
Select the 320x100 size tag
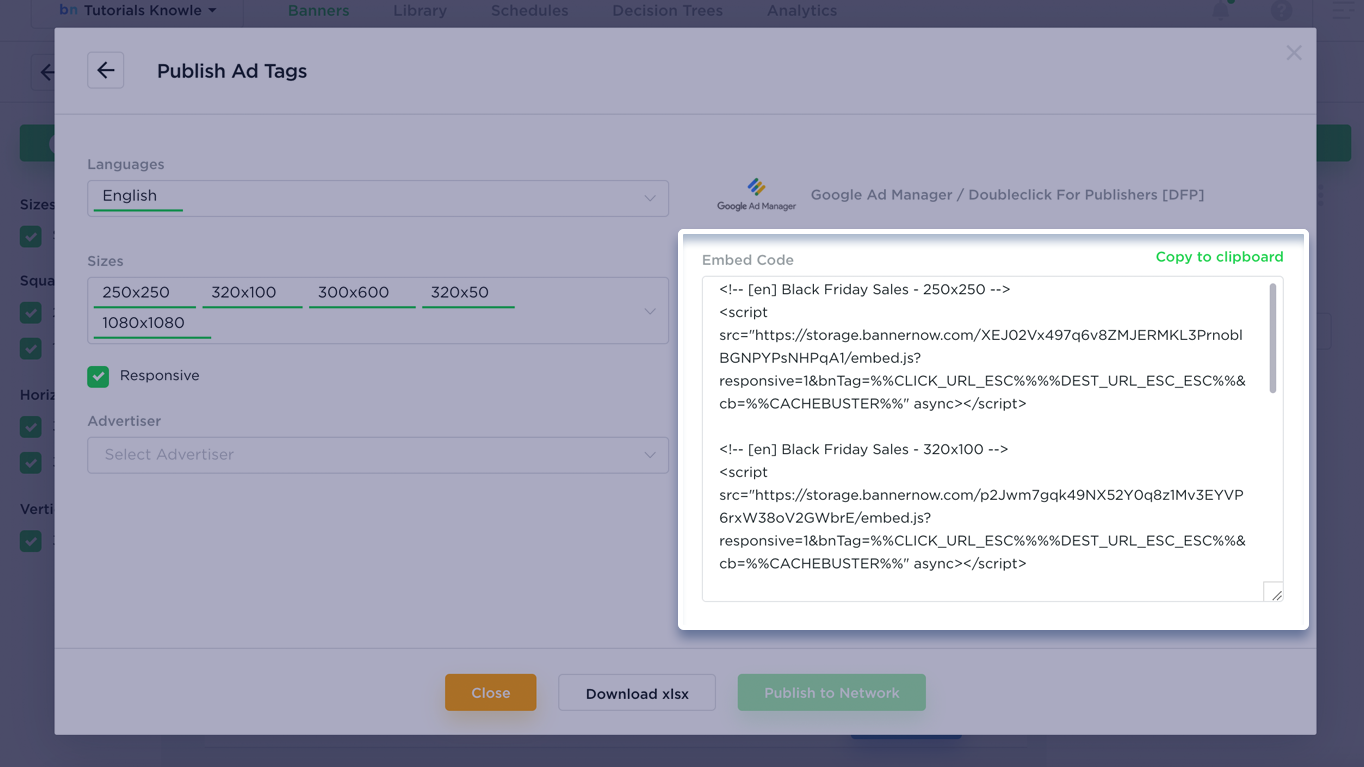[x=252, y=293]
